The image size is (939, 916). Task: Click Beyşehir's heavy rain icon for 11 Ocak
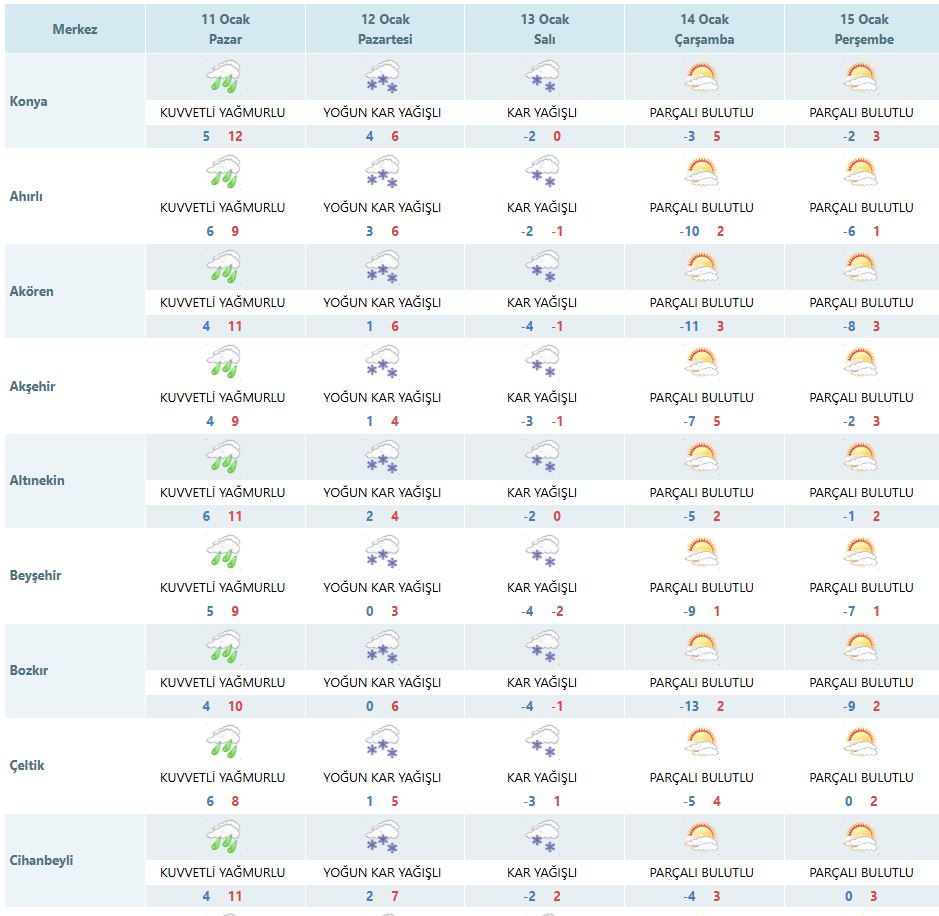click(223, 553)
